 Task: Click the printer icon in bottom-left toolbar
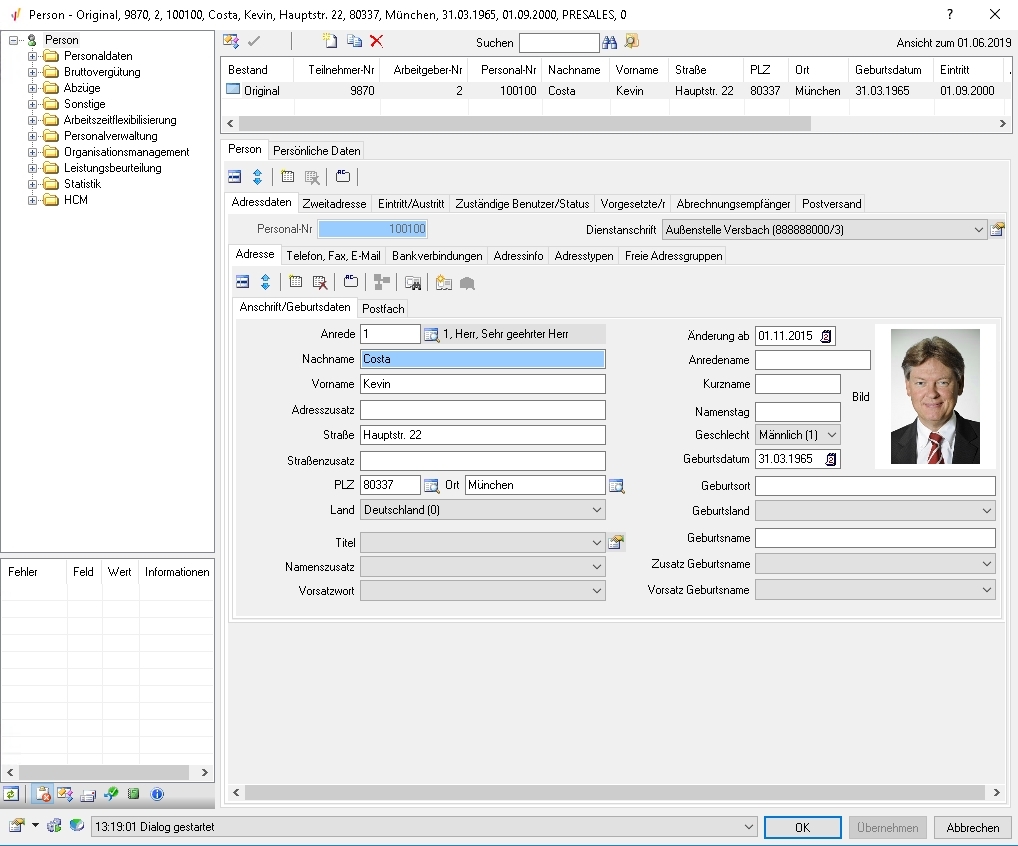(x=87, y=794)
